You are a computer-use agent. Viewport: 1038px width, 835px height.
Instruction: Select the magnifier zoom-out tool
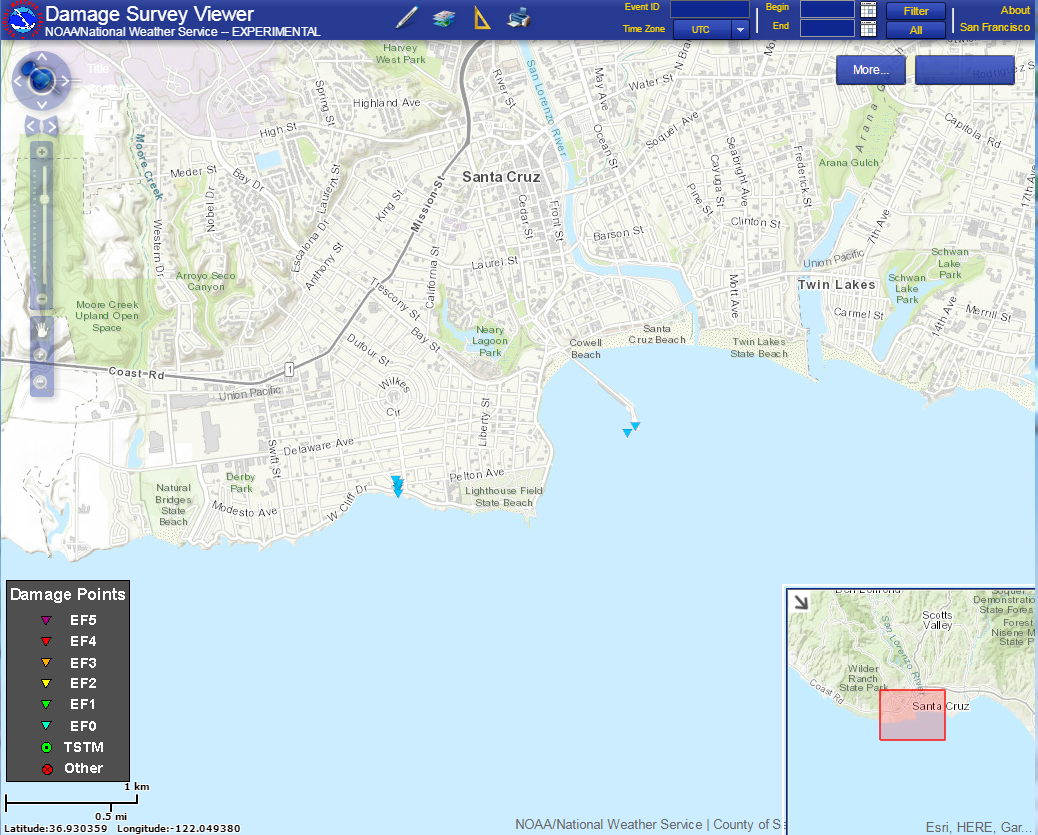[x=40, y=382]
